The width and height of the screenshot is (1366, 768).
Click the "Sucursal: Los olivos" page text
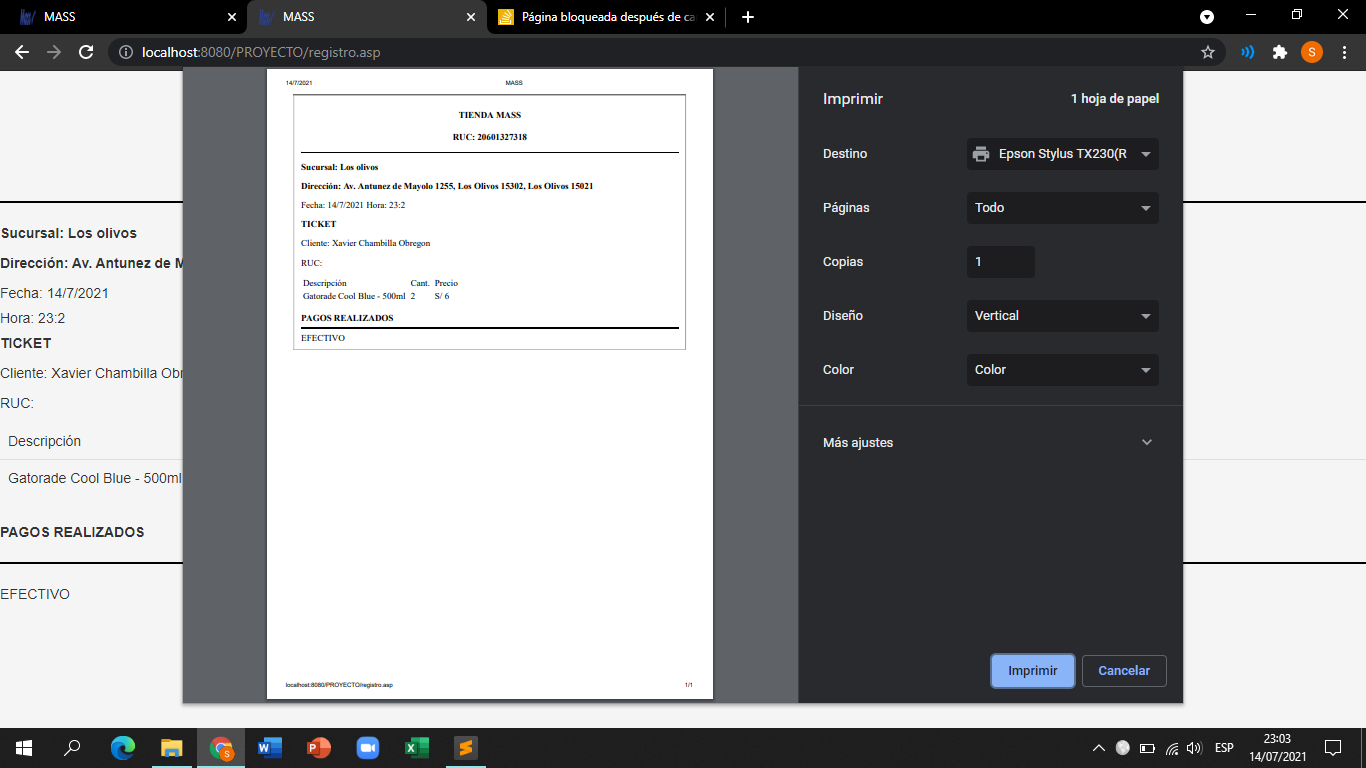(69, 233)
